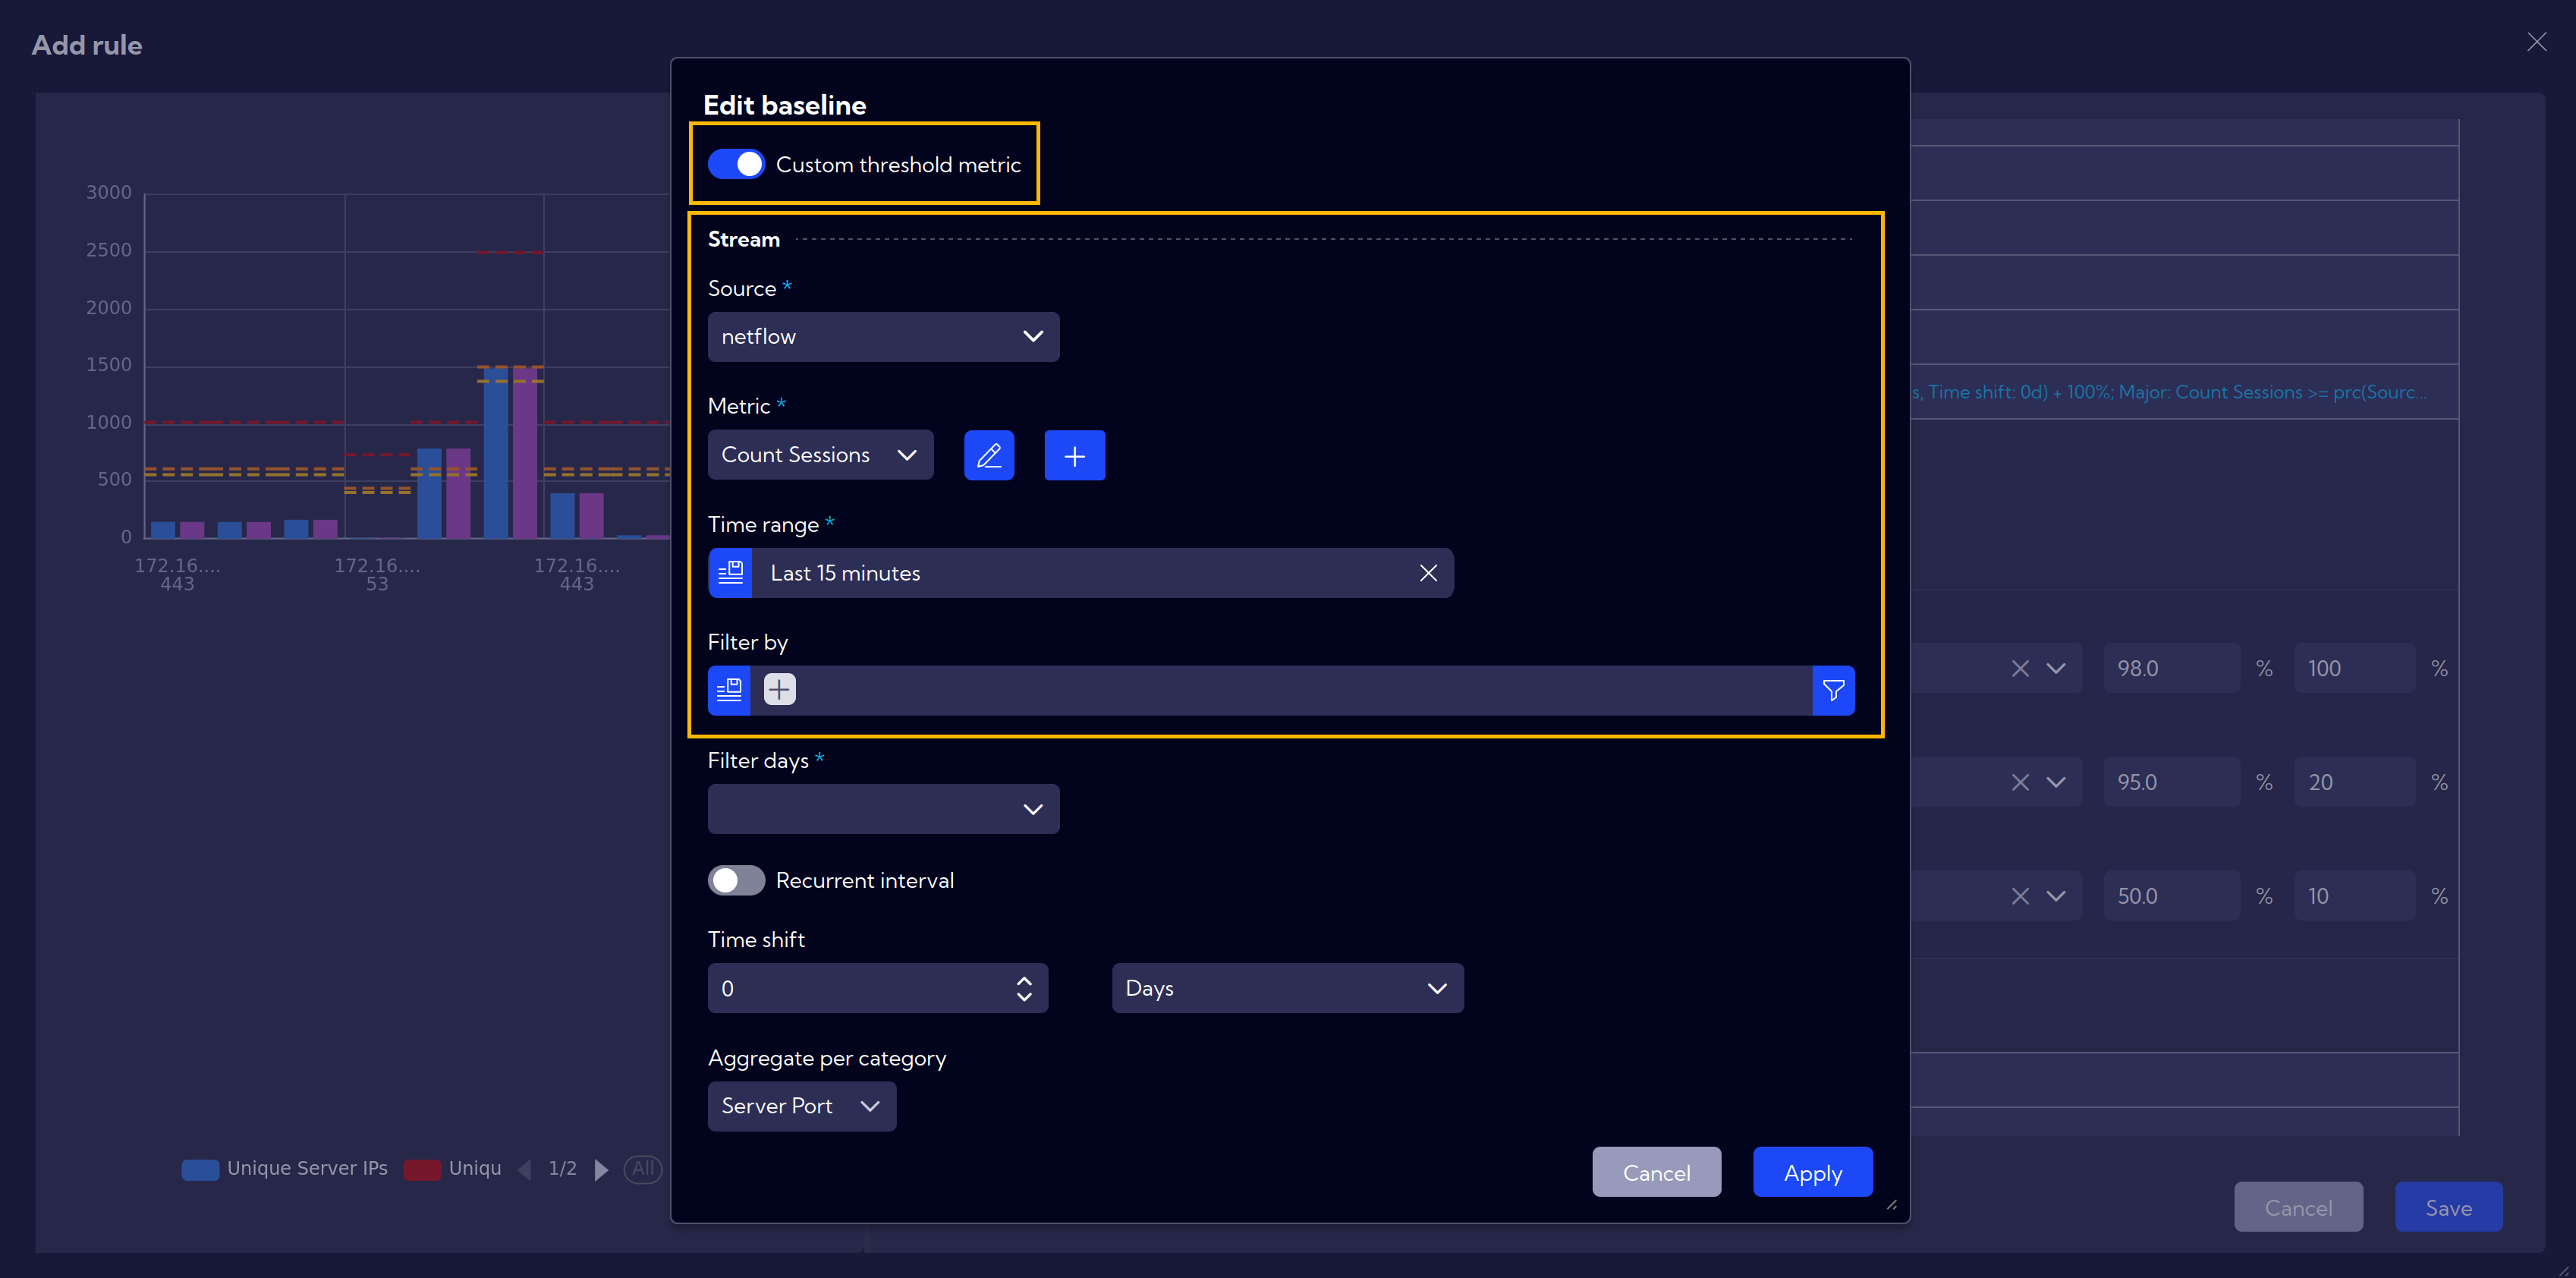This screenshot has width=2576, height=1278.
Task: Open the Filter days dropdown
Action: (x=882, y=808)
